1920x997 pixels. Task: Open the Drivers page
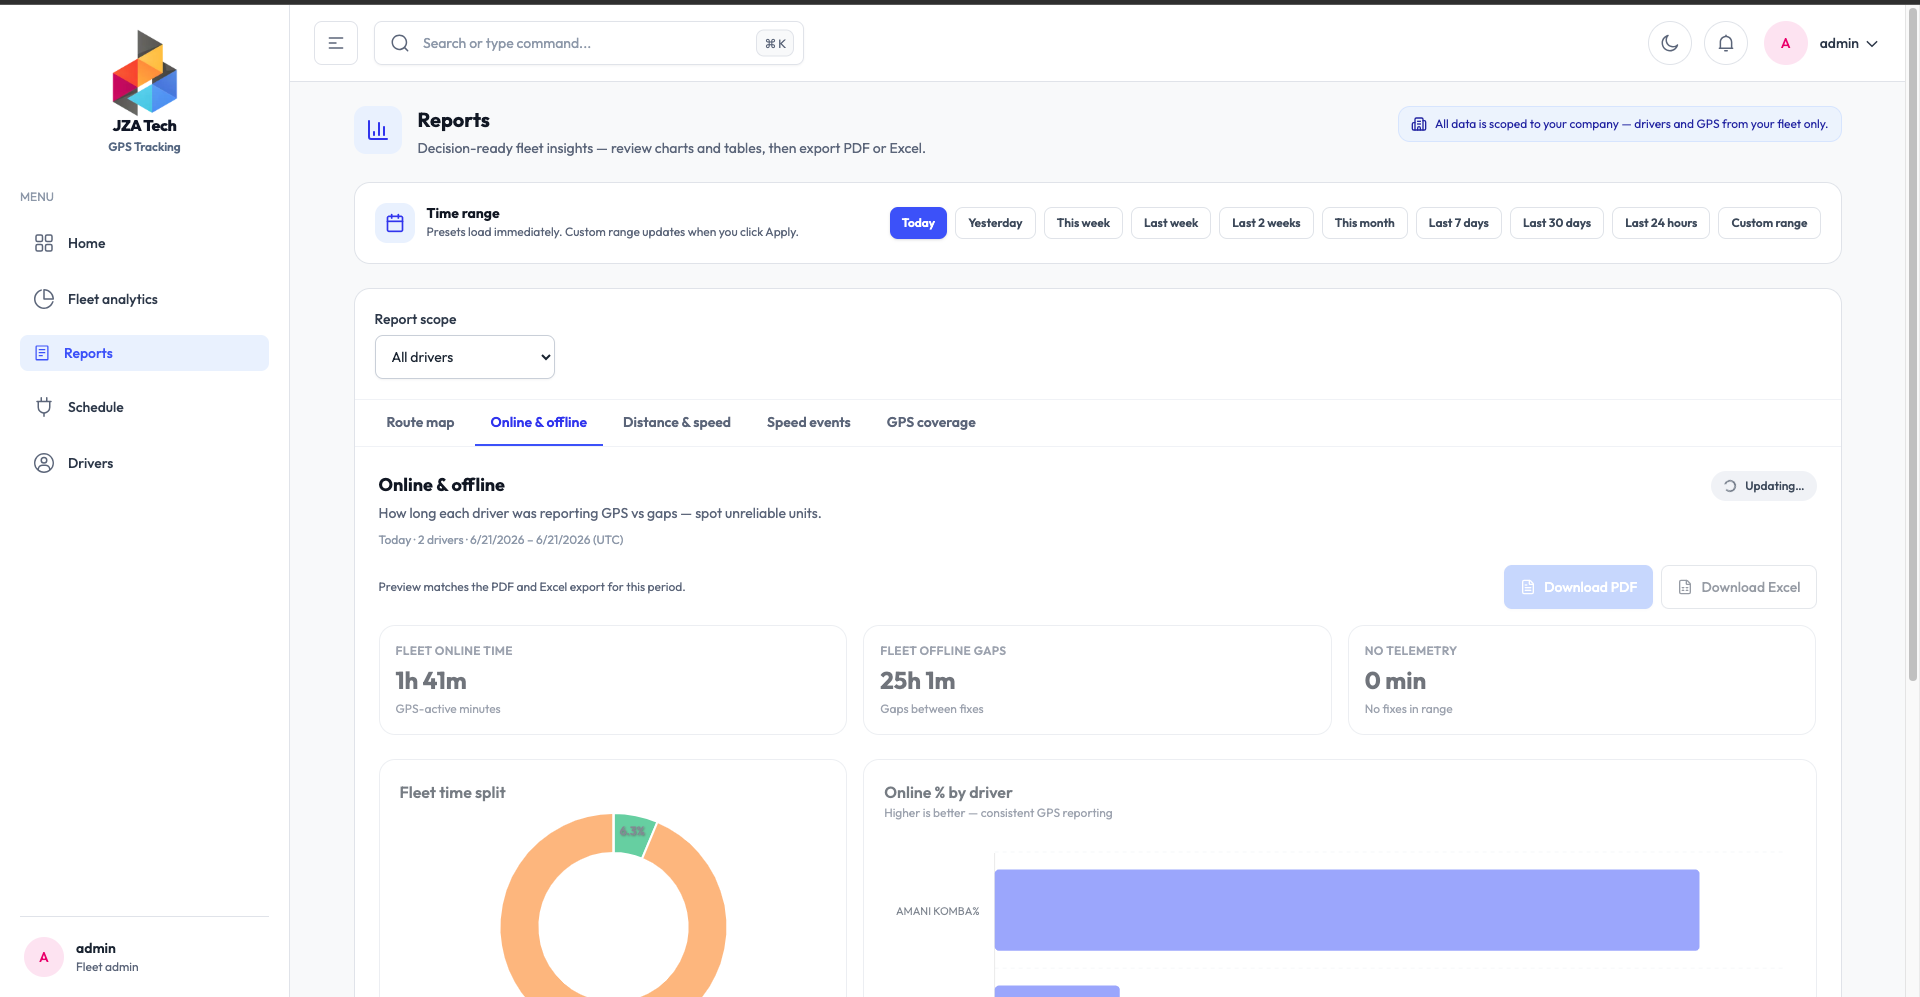pyautogui.click(x=144, y=463)
